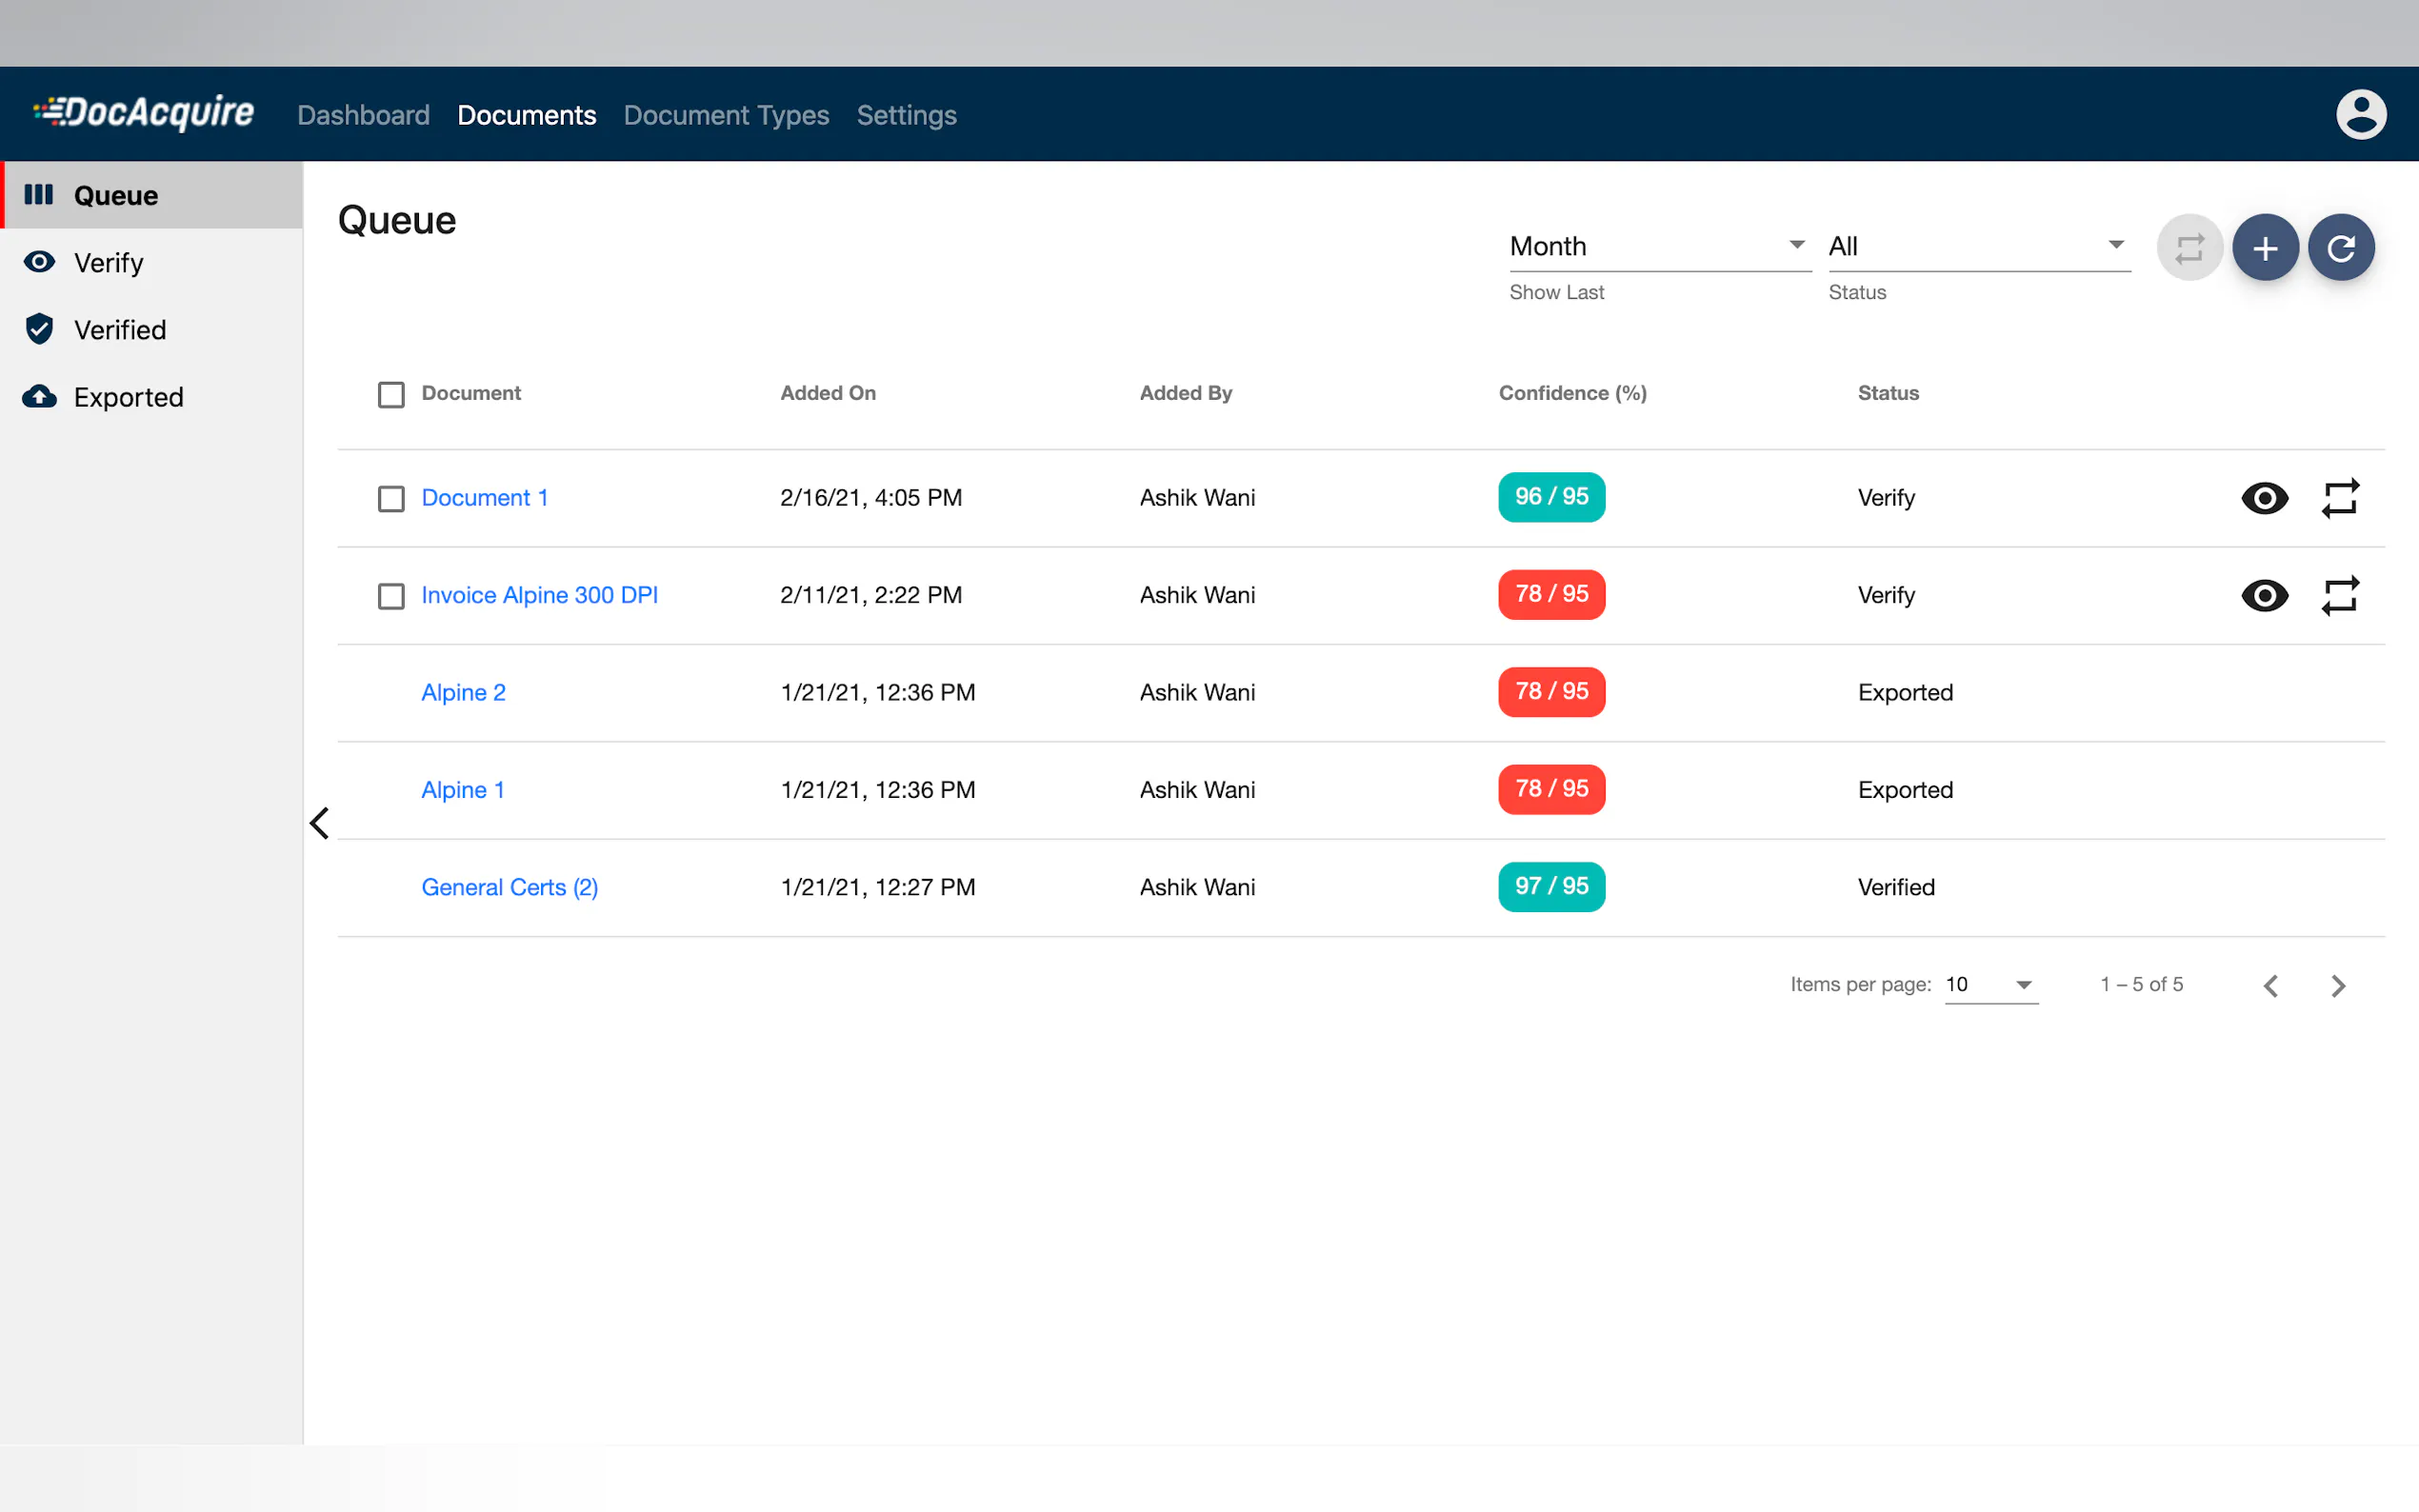Image resolution: width=2419 pixels, height=1512 pixels.
Task: Open the General Certs (2) link
Action: tap(509, 887)
